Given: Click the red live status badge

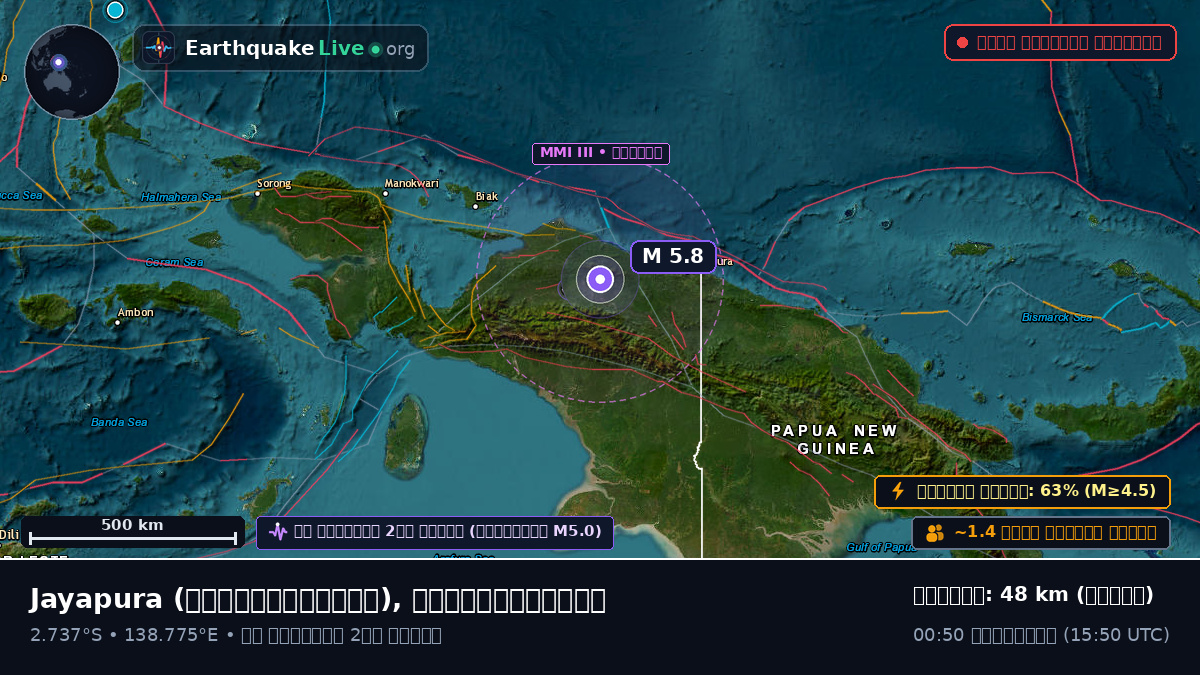Looking at the screenshot, I should pos(1060,43).
